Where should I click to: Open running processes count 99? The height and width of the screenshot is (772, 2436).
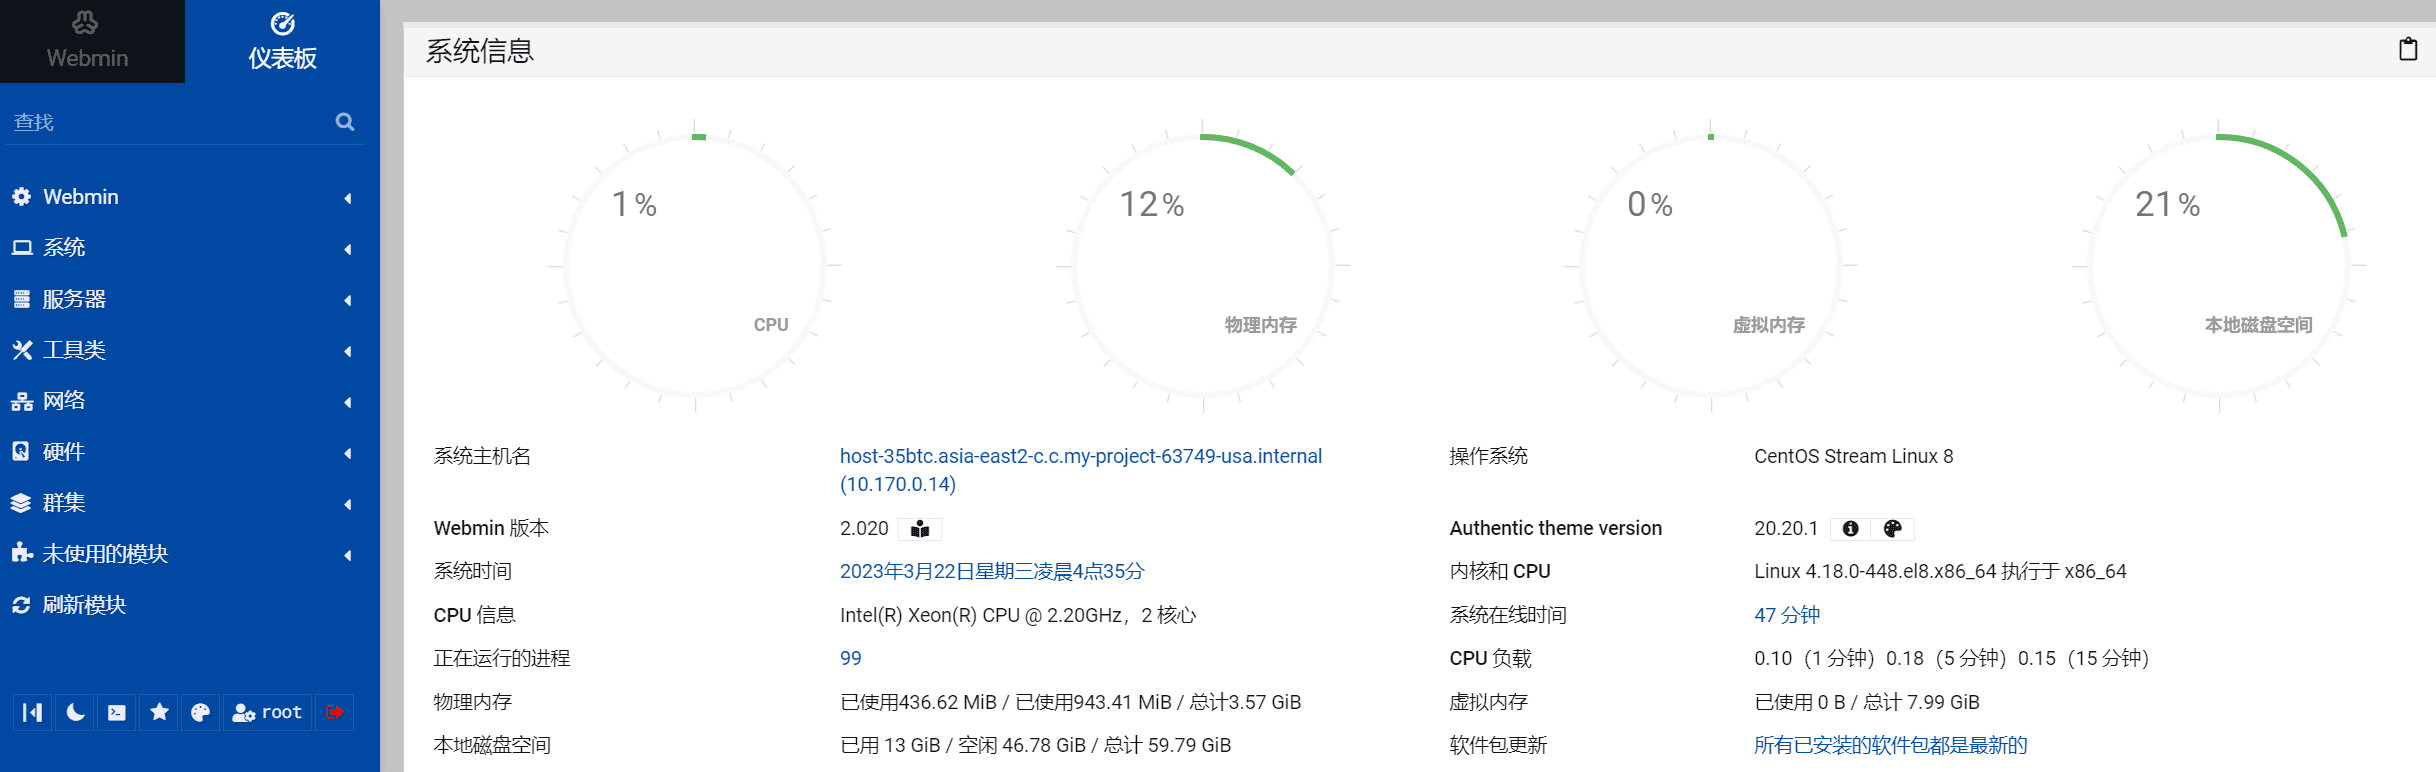(851, 658)
